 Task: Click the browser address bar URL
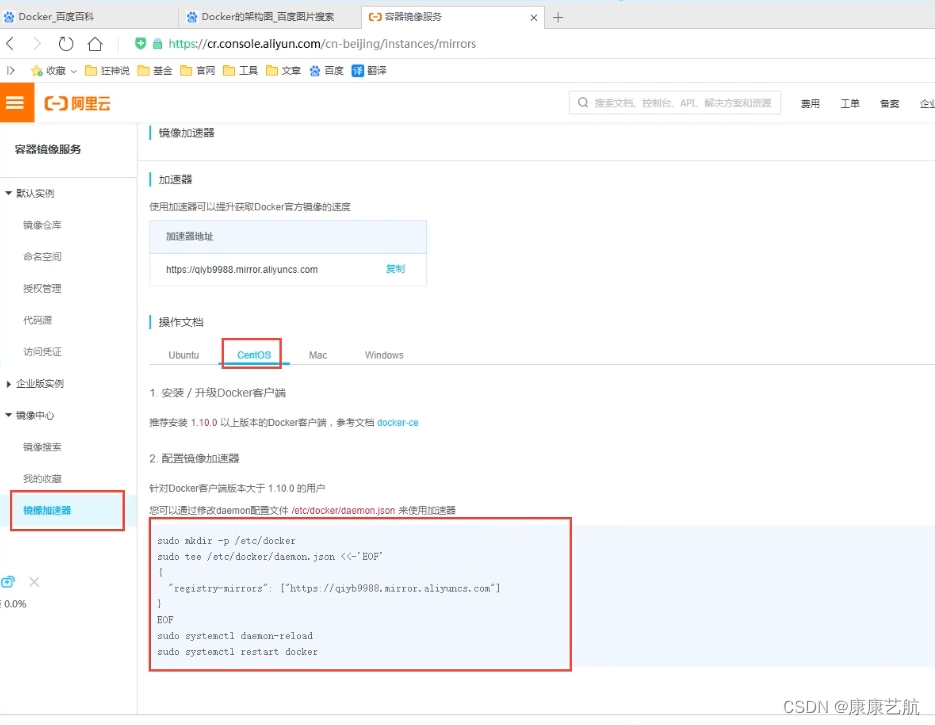pyautogui.click(x=322, y=44)
